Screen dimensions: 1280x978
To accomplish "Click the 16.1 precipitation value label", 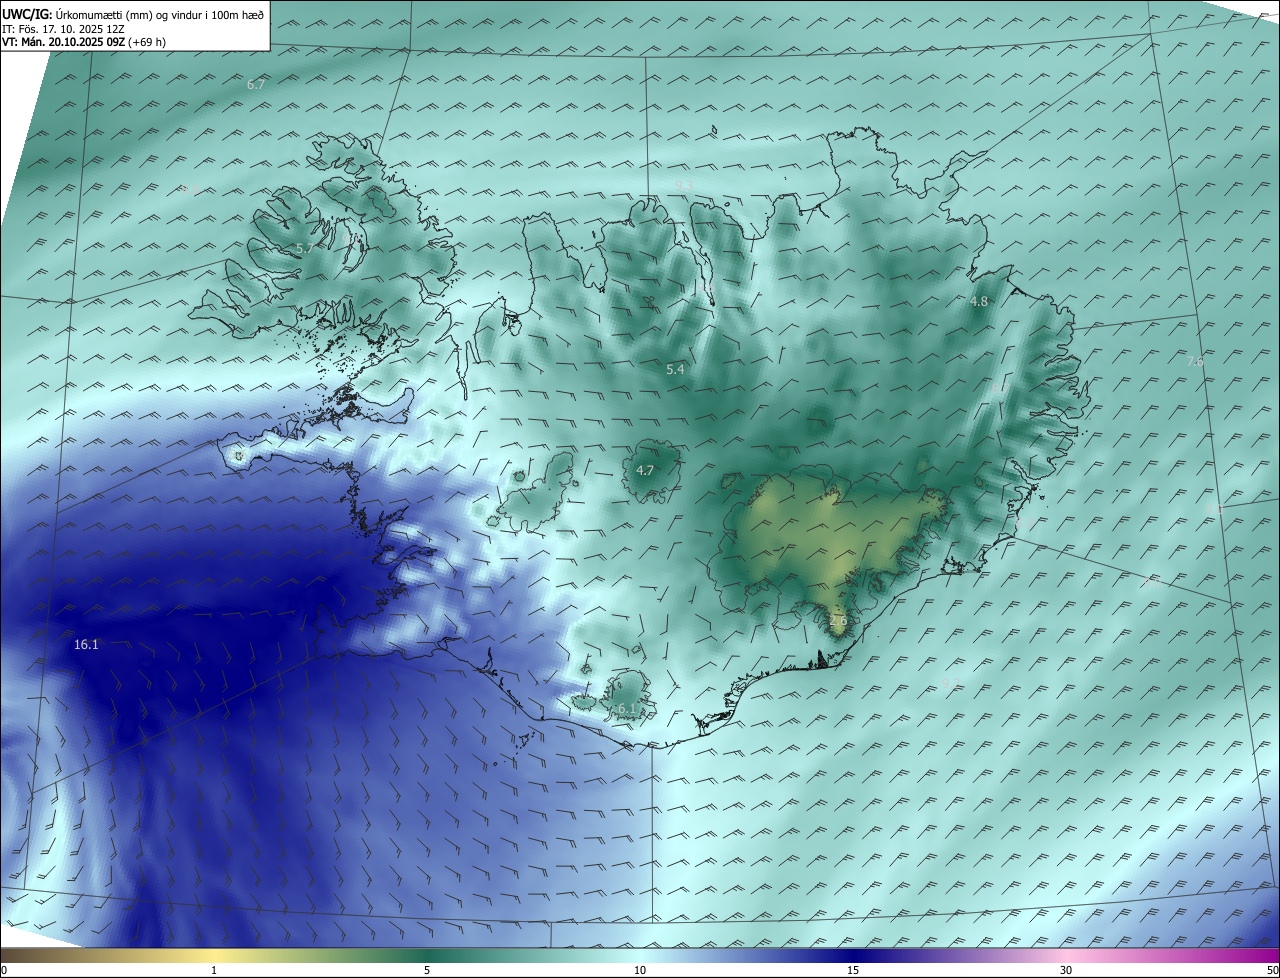I will 86,645.
